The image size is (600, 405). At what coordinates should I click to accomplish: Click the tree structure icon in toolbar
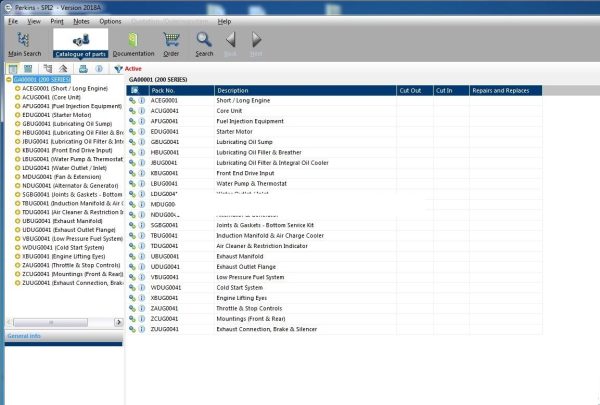tap(48, 69)
